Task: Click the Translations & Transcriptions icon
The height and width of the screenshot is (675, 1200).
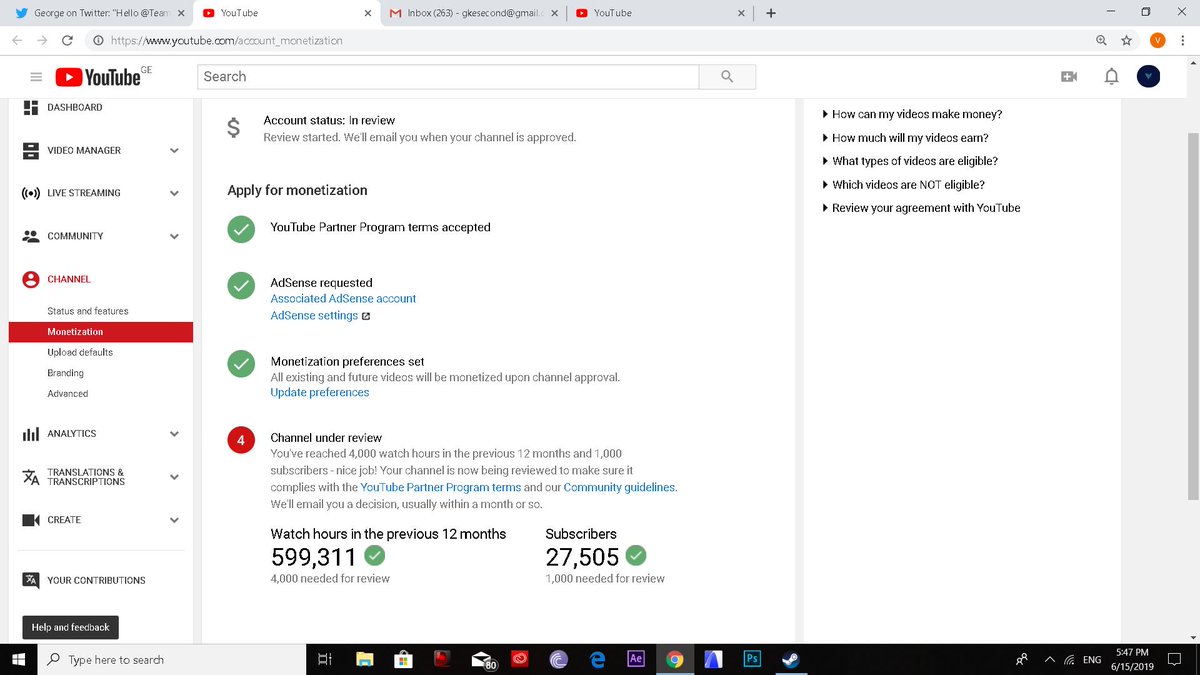Action: pyautogui.click(x=30, y=477)
